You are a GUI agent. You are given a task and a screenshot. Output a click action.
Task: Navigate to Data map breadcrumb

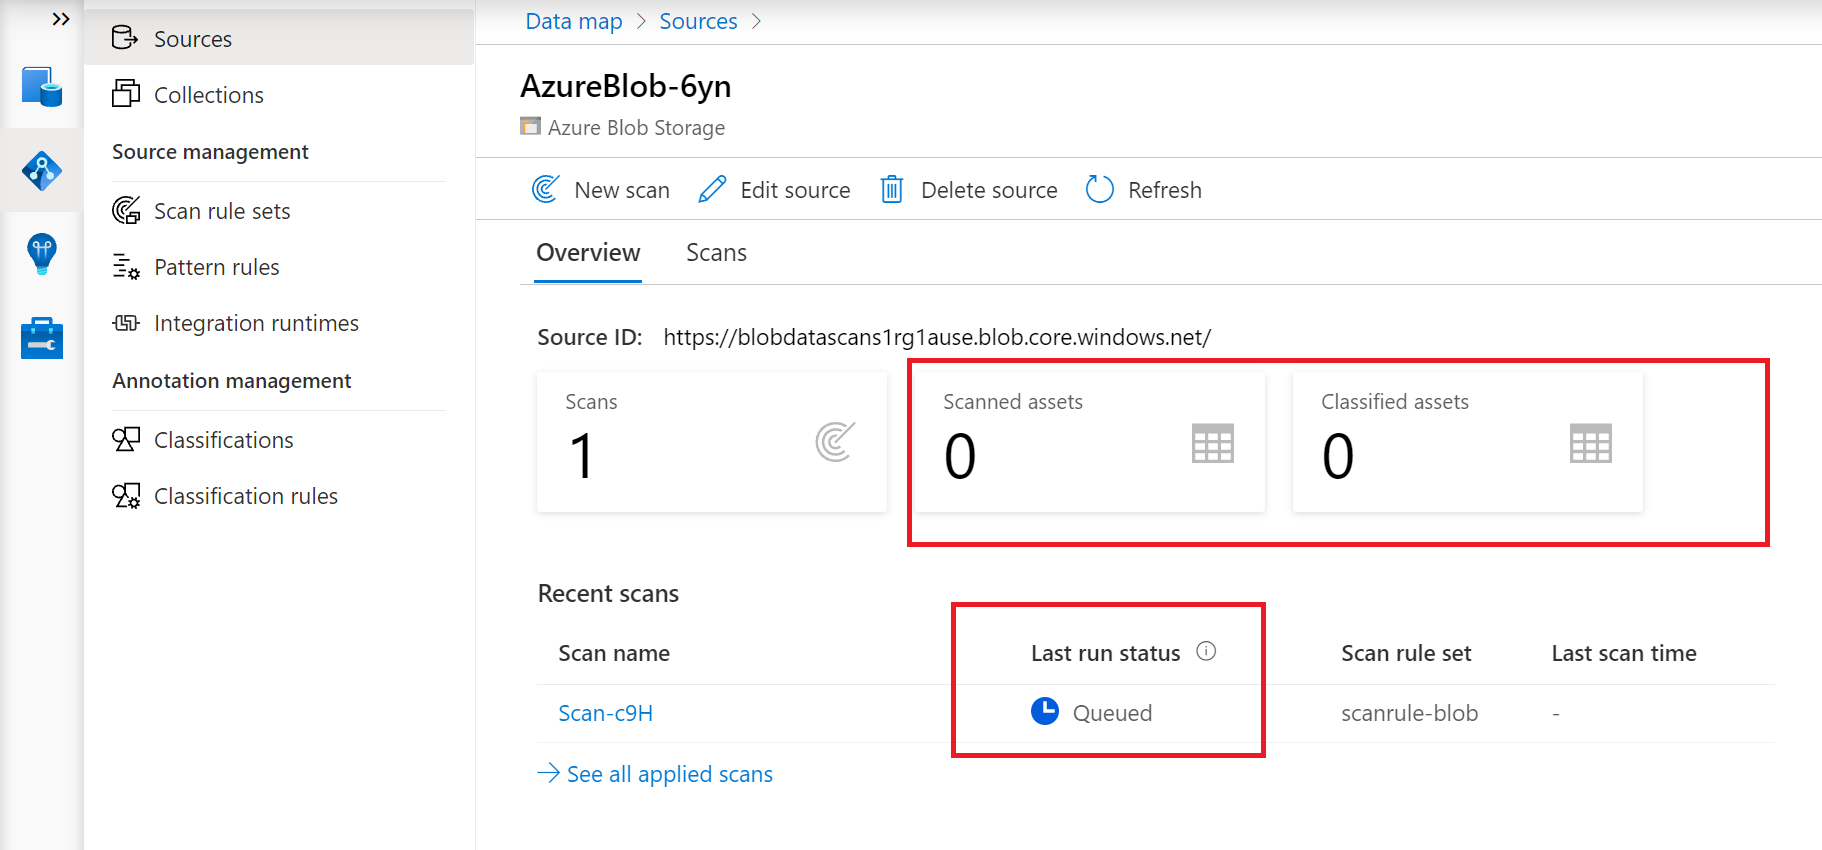[574, 21]
